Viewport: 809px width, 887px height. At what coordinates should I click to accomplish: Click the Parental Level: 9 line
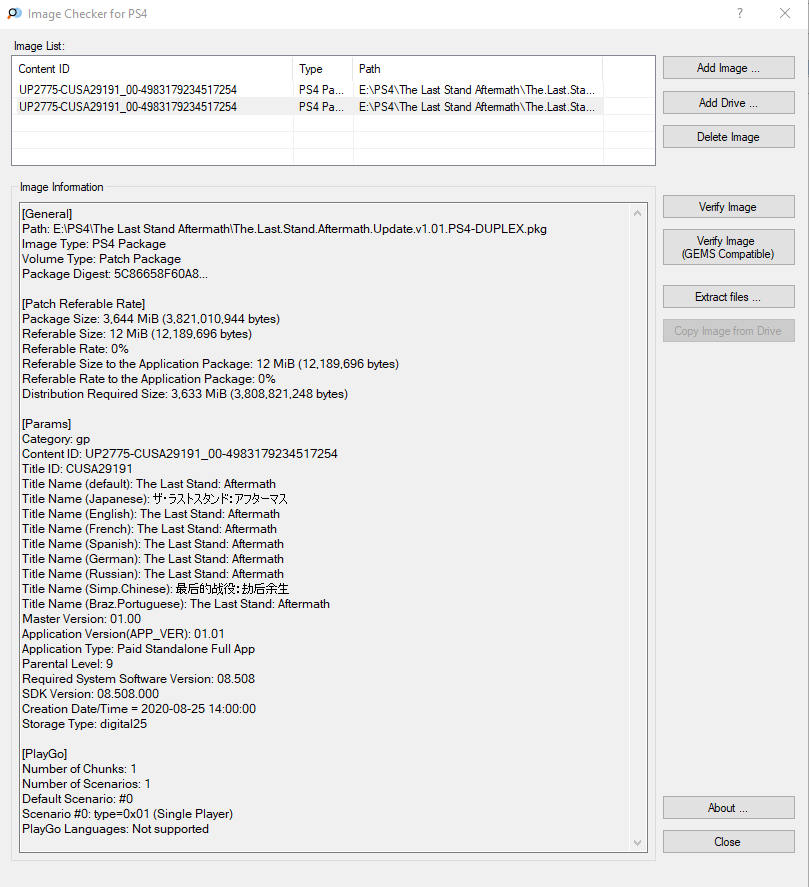pos(67,664)
